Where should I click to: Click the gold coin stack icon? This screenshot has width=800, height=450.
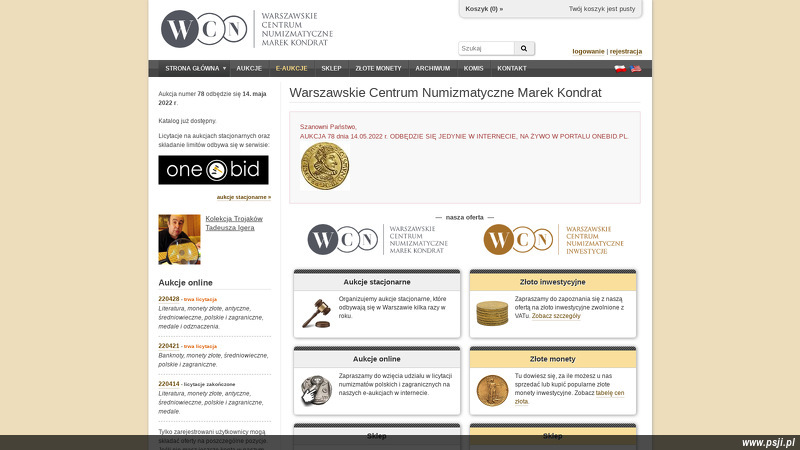492,313
